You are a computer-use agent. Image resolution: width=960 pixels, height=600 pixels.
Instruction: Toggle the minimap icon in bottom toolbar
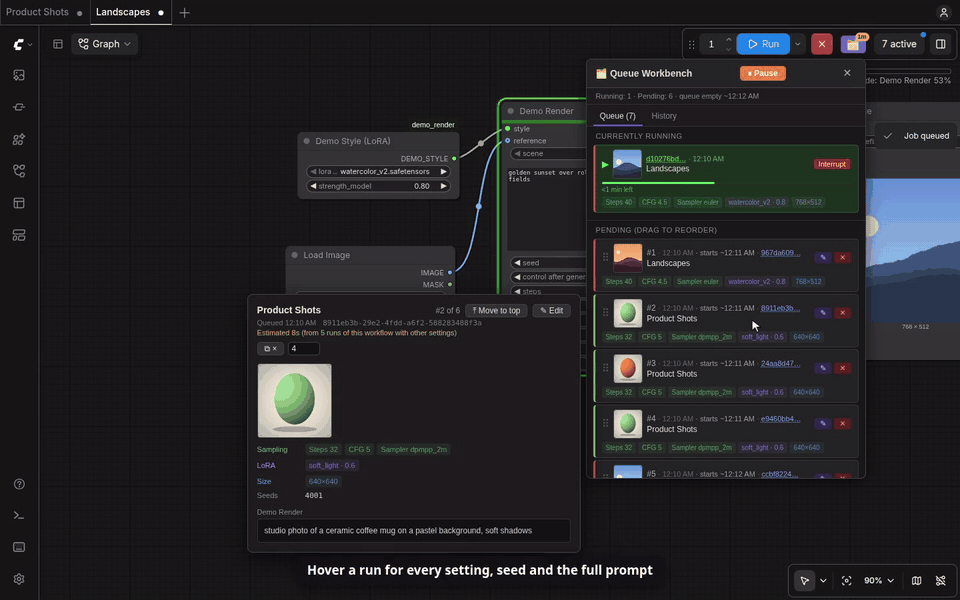(x=917, y=580)
